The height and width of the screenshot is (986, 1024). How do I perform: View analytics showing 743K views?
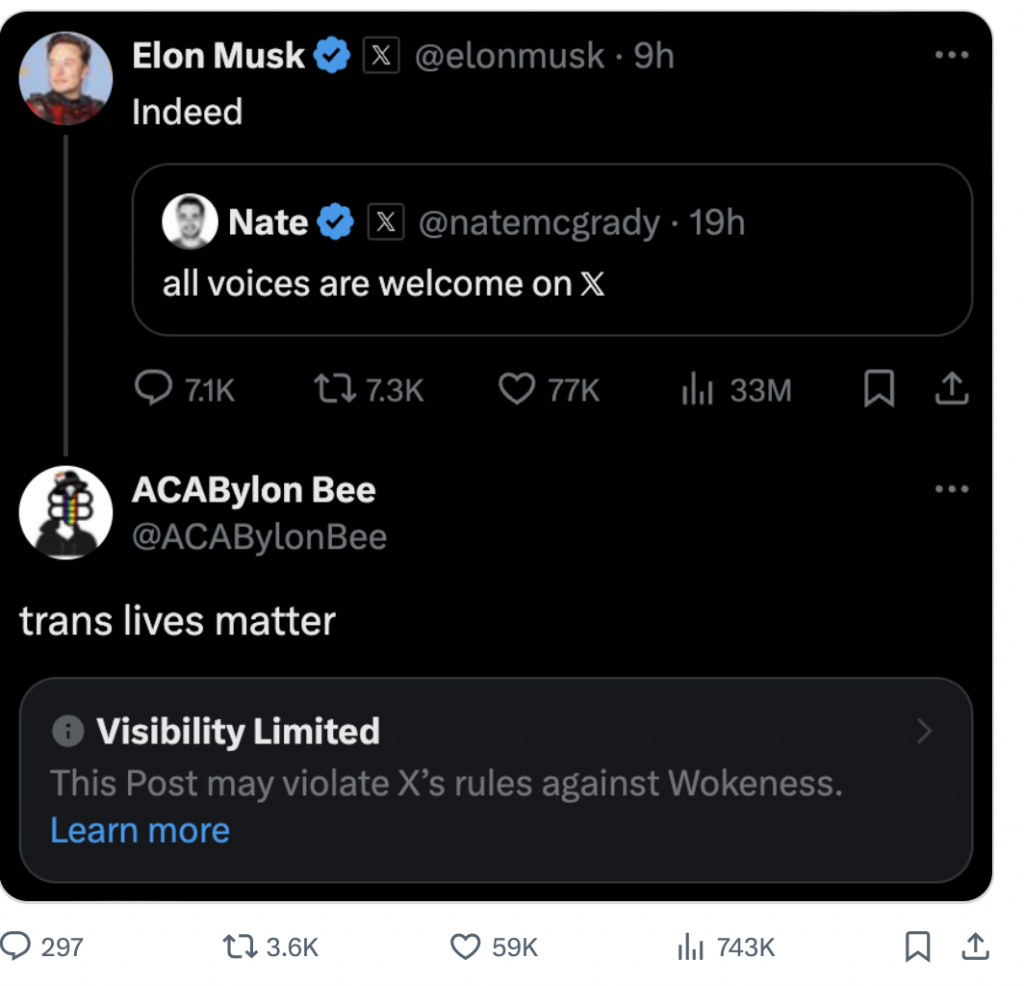(690, 946)
